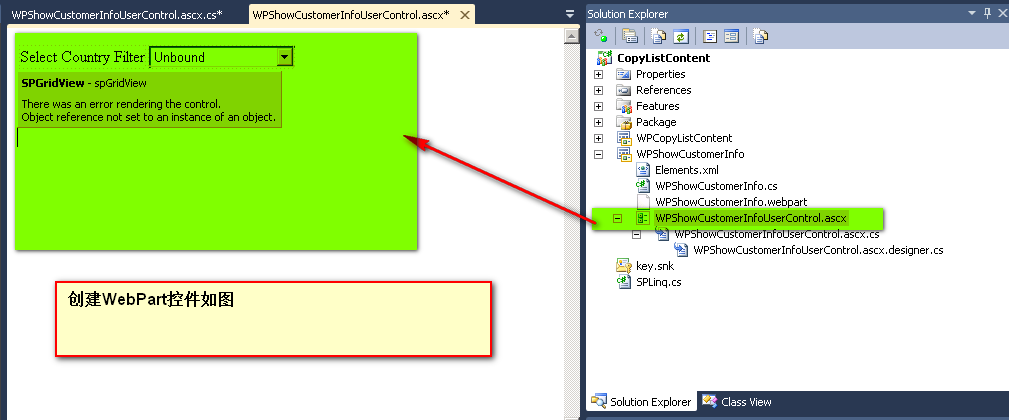Click the WPShowCustomerInfo.cs file icon
The height and width of the screenshot is (420, 1009).
pyautogui.click(x=643, y=187)
